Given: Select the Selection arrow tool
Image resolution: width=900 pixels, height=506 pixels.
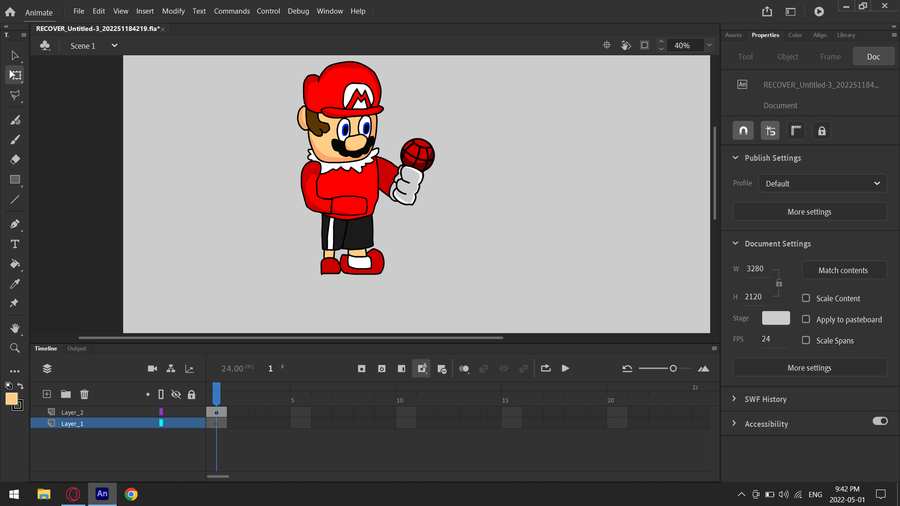Looking at the screenshot, I should tap(15, 56).
